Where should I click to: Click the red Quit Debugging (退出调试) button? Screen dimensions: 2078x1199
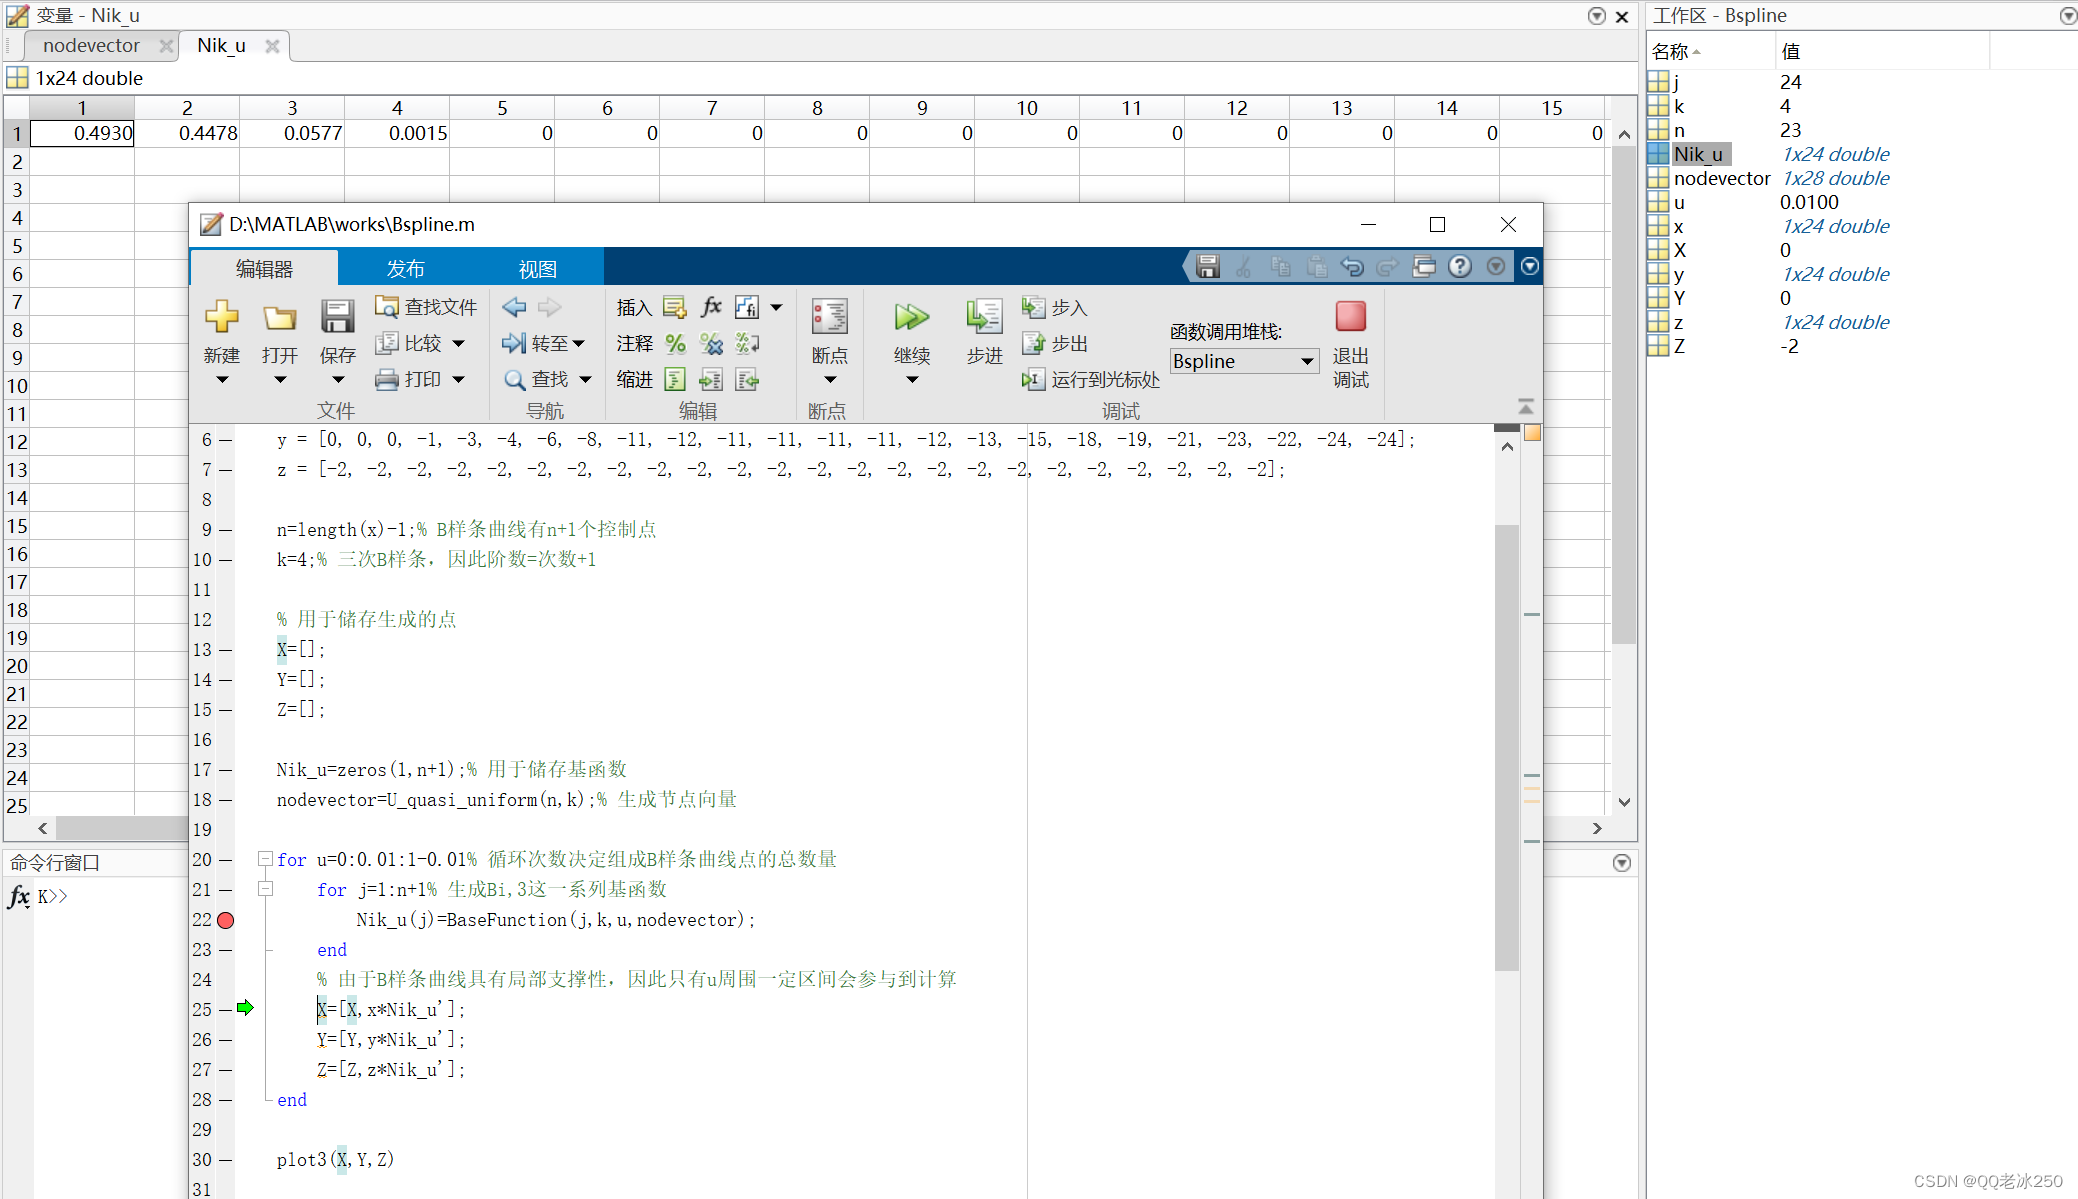(x=1350, y=317)
